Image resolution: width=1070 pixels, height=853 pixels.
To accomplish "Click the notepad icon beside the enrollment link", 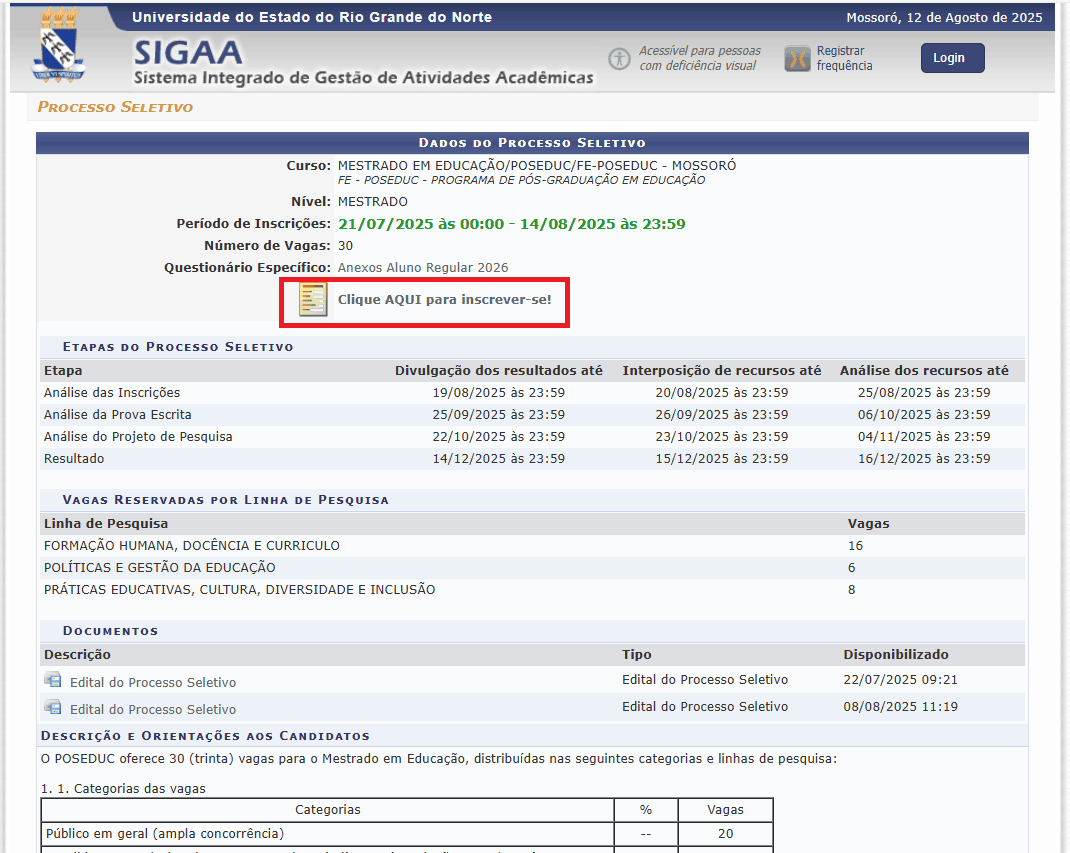I will coord(313,300).
